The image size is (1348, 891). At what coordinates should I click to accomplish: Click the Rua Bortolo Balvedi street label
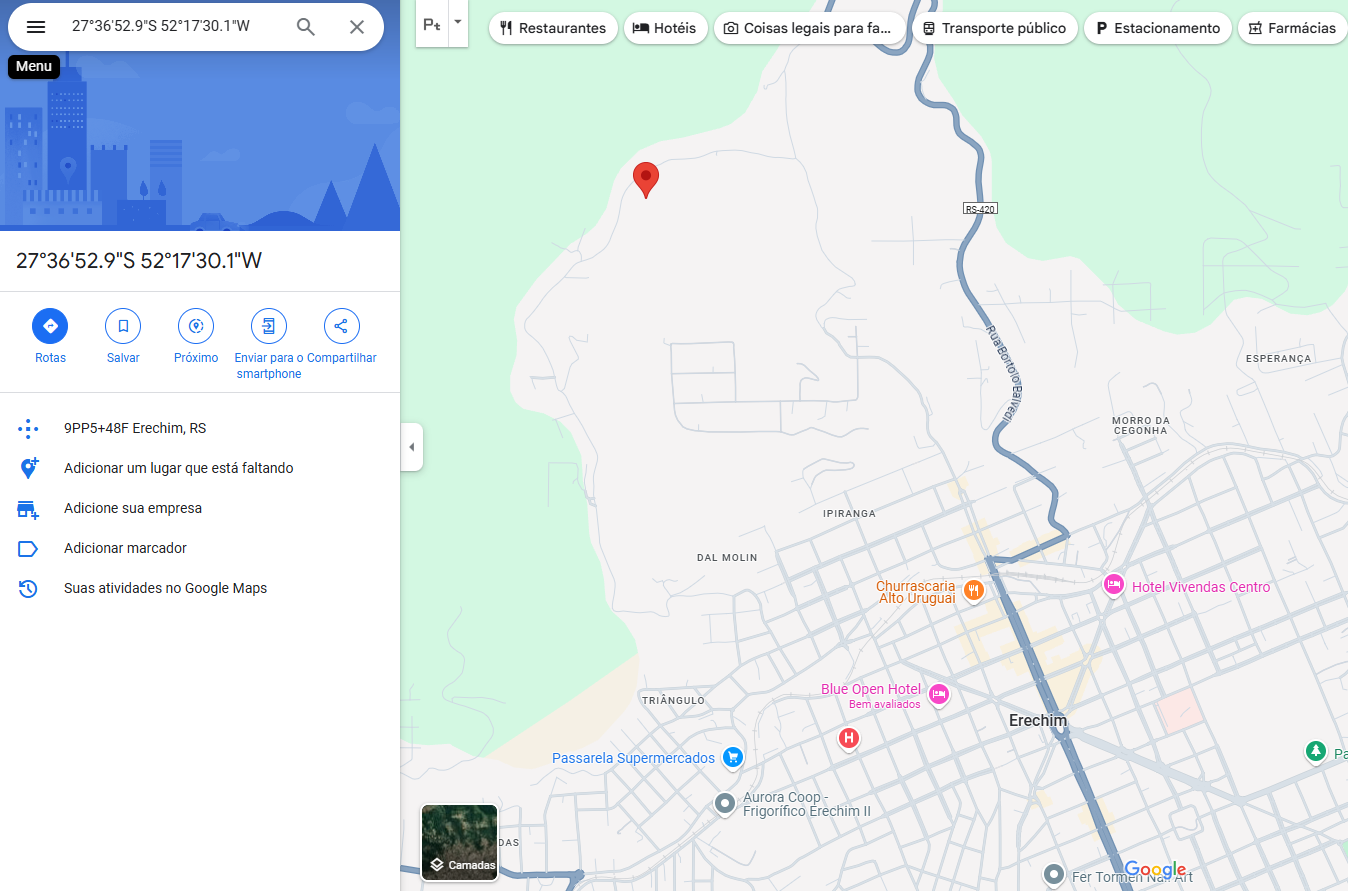1004,374
